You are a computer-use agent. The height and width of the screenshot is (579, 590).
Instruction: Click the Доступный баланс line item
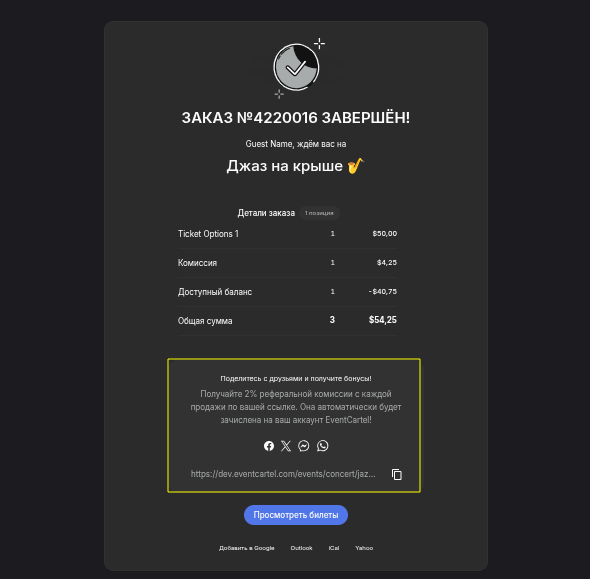click(287, 292)
